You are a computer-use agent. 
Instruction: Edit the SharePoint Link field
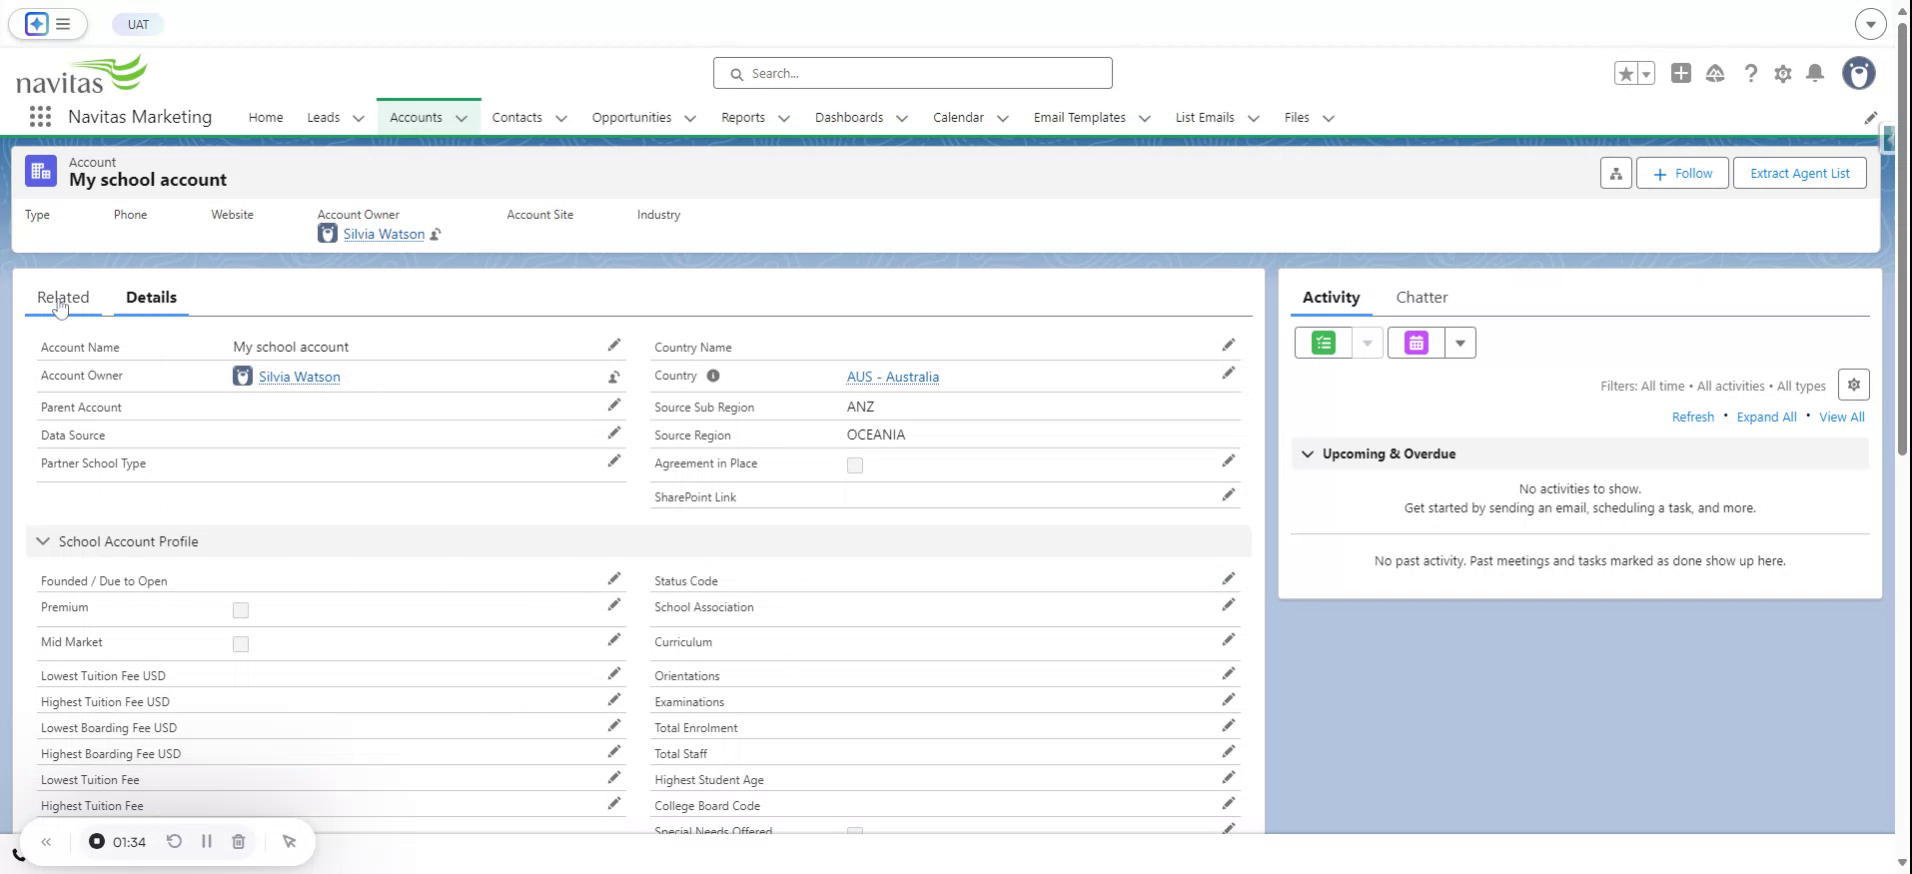[x=1228, y=495]
